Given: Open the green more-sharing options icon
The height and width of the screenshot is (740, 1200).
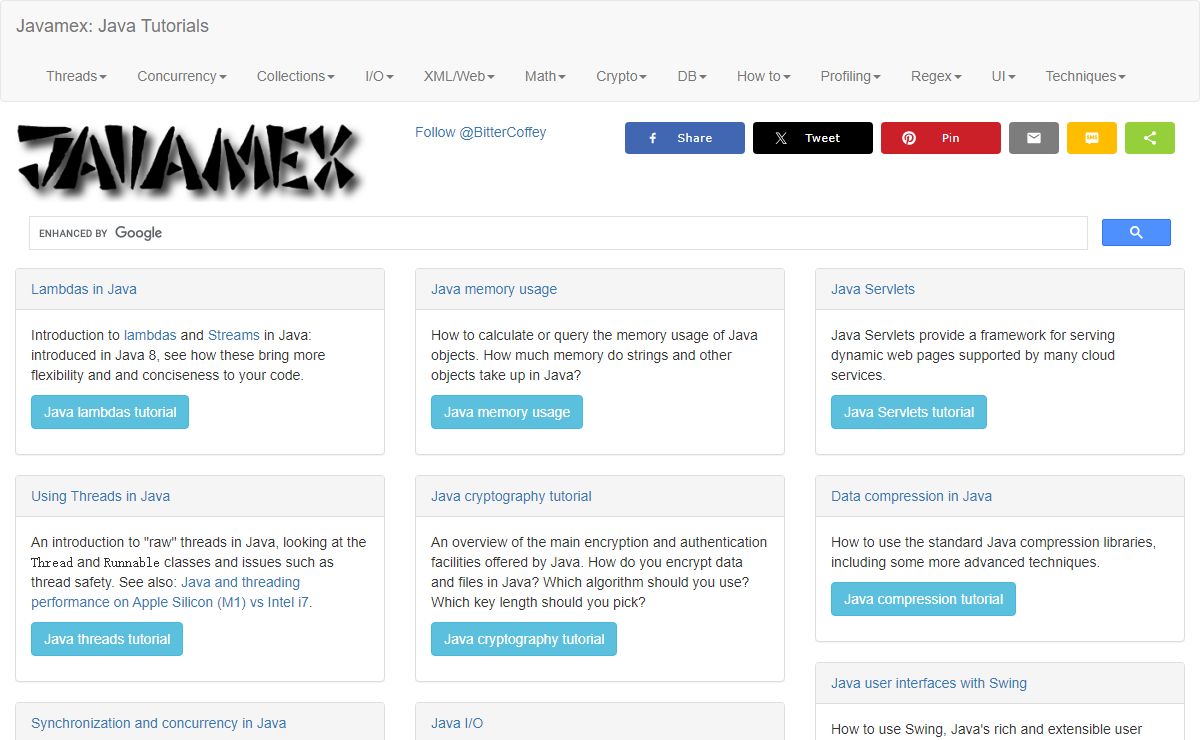Looking at the screenshot, I should pyautogui.click(x=1150, y=138).
